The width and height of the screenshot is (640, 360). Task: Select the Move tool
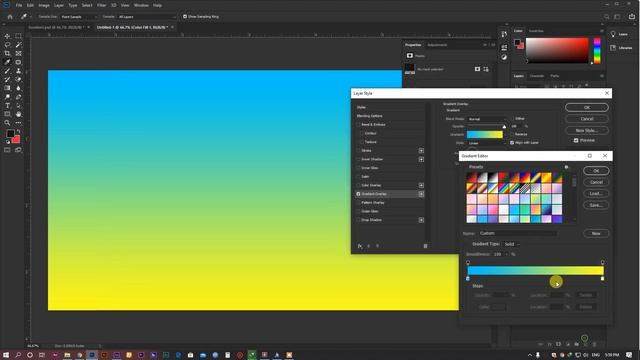click(7, 36)
